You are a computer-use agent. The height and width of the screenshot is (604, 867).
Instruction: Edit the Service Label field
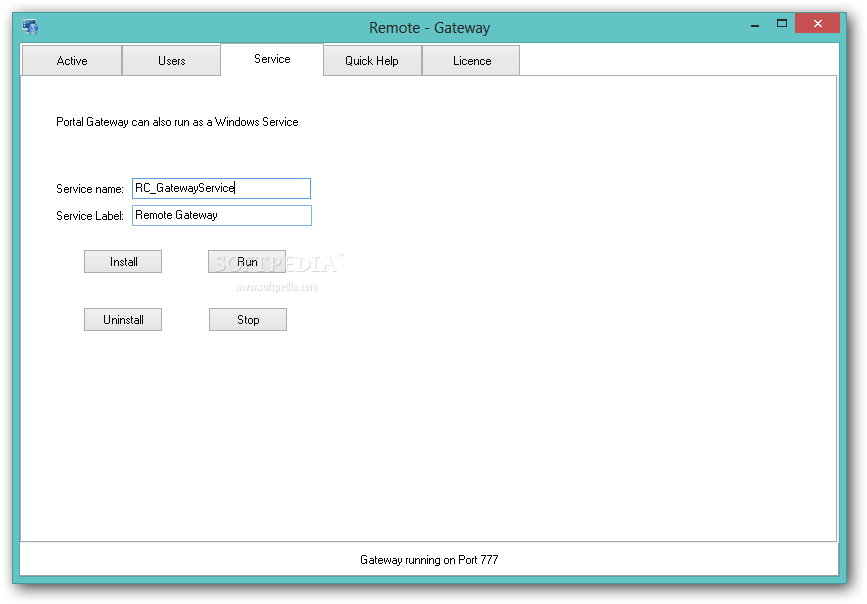point(222,215)
